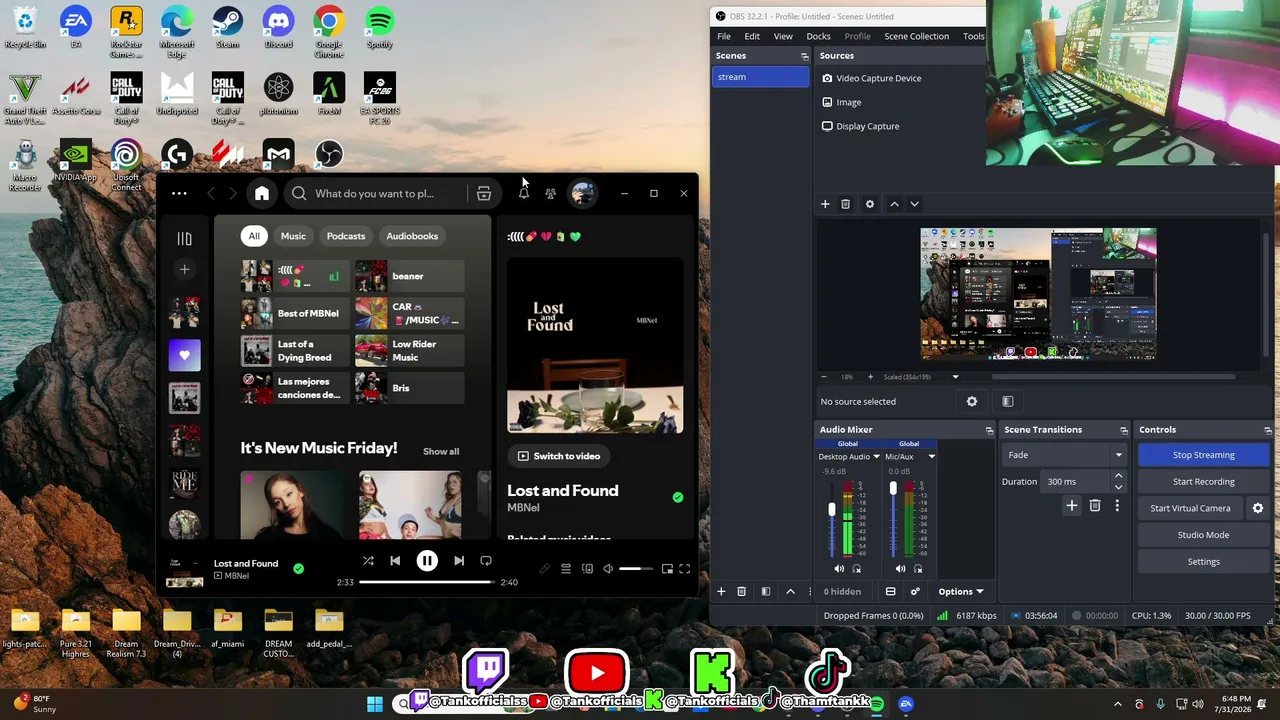Move source down in OBS list

click(x=914, y=204)
